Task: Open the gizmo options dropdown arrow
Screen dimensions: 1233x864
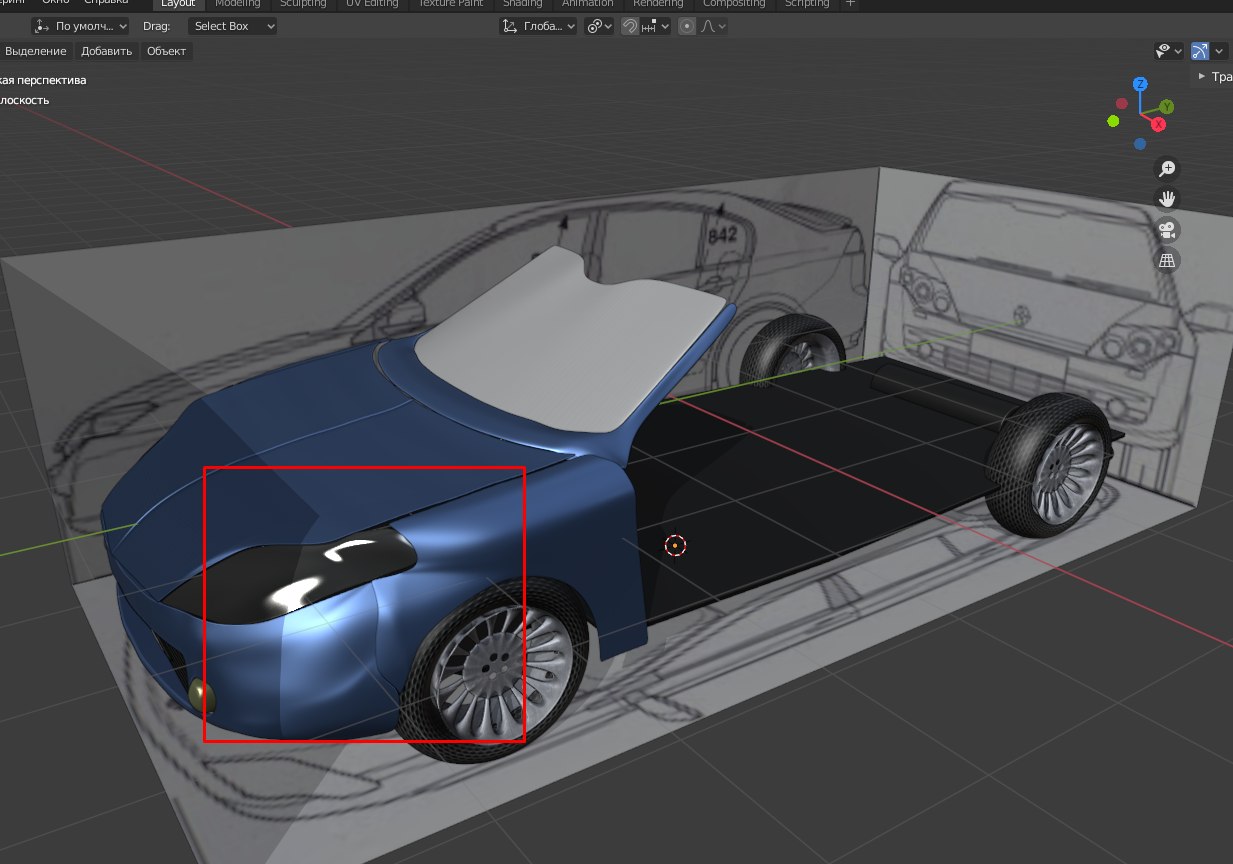Action: coord(1220,51)
